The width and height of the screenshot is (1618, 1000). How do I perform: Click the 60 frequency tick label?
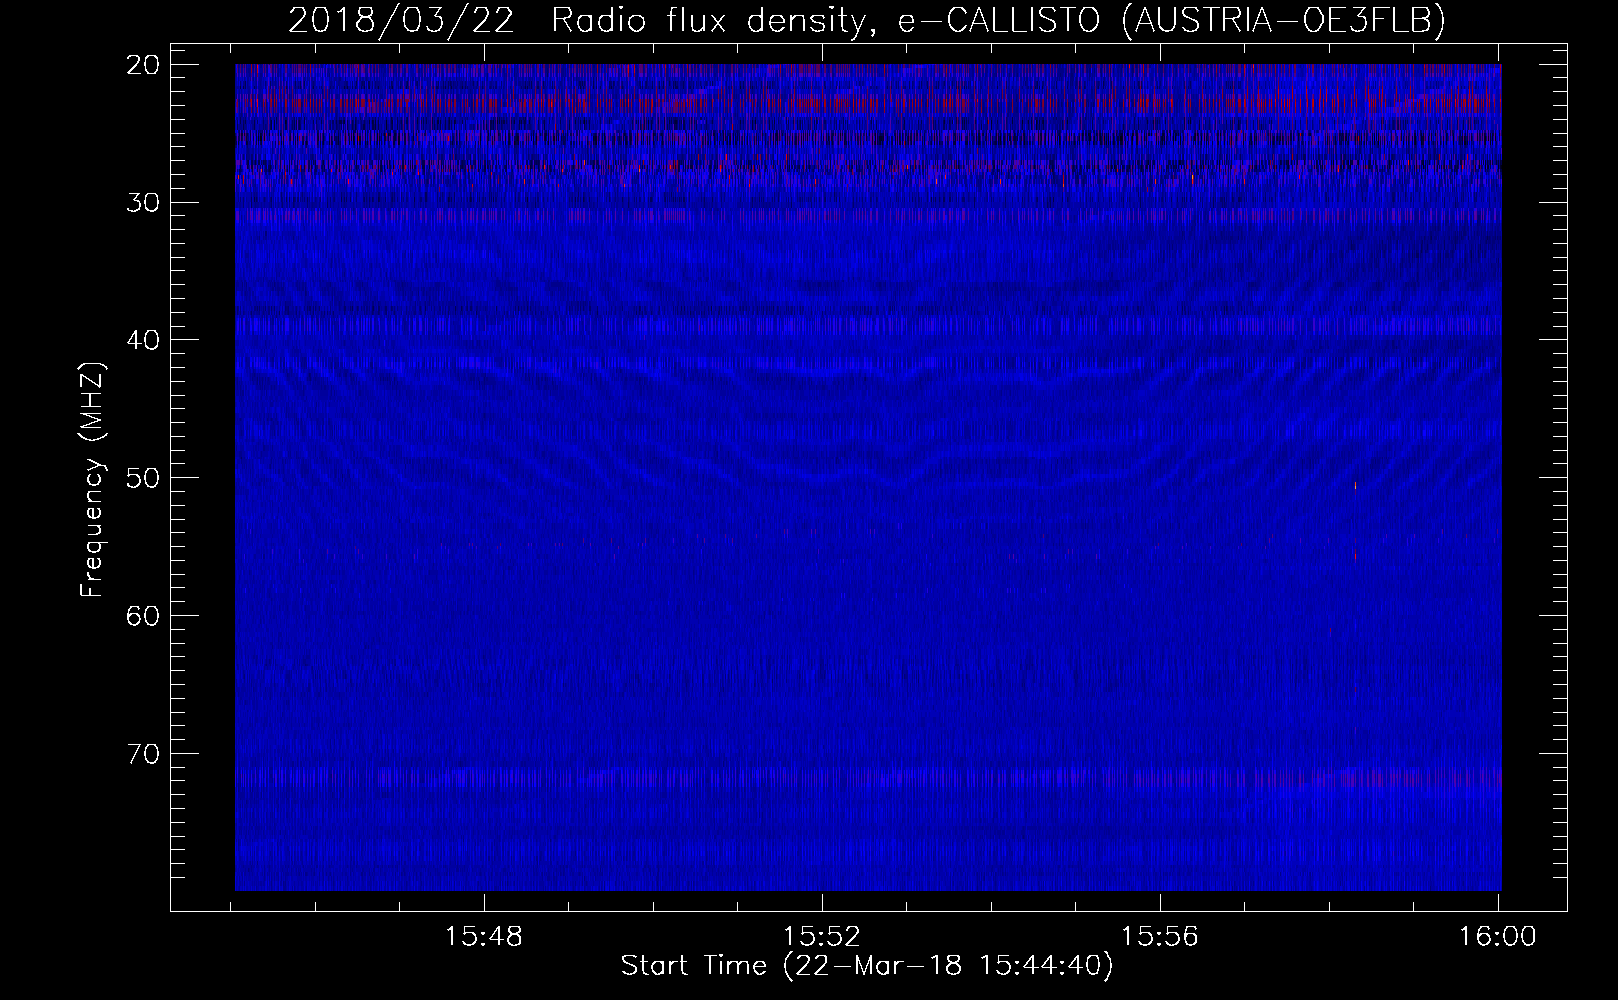144,615
